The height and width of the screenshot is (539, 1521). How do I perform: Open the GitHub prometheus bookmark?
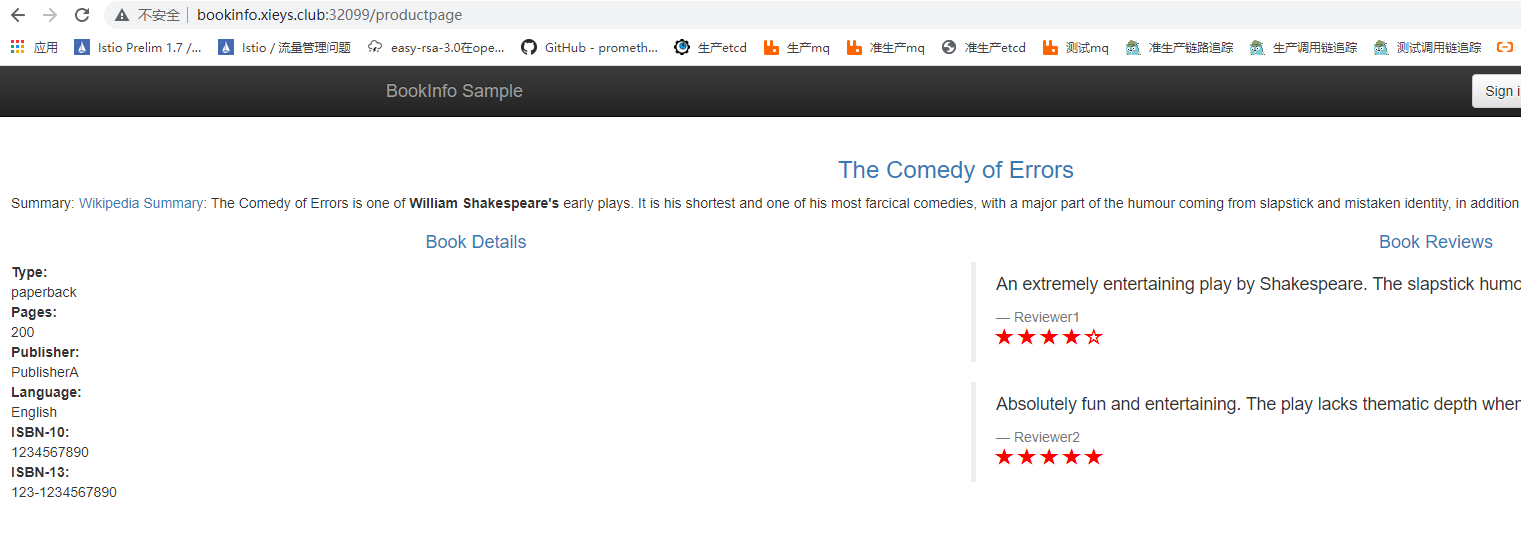pos(589,47)
